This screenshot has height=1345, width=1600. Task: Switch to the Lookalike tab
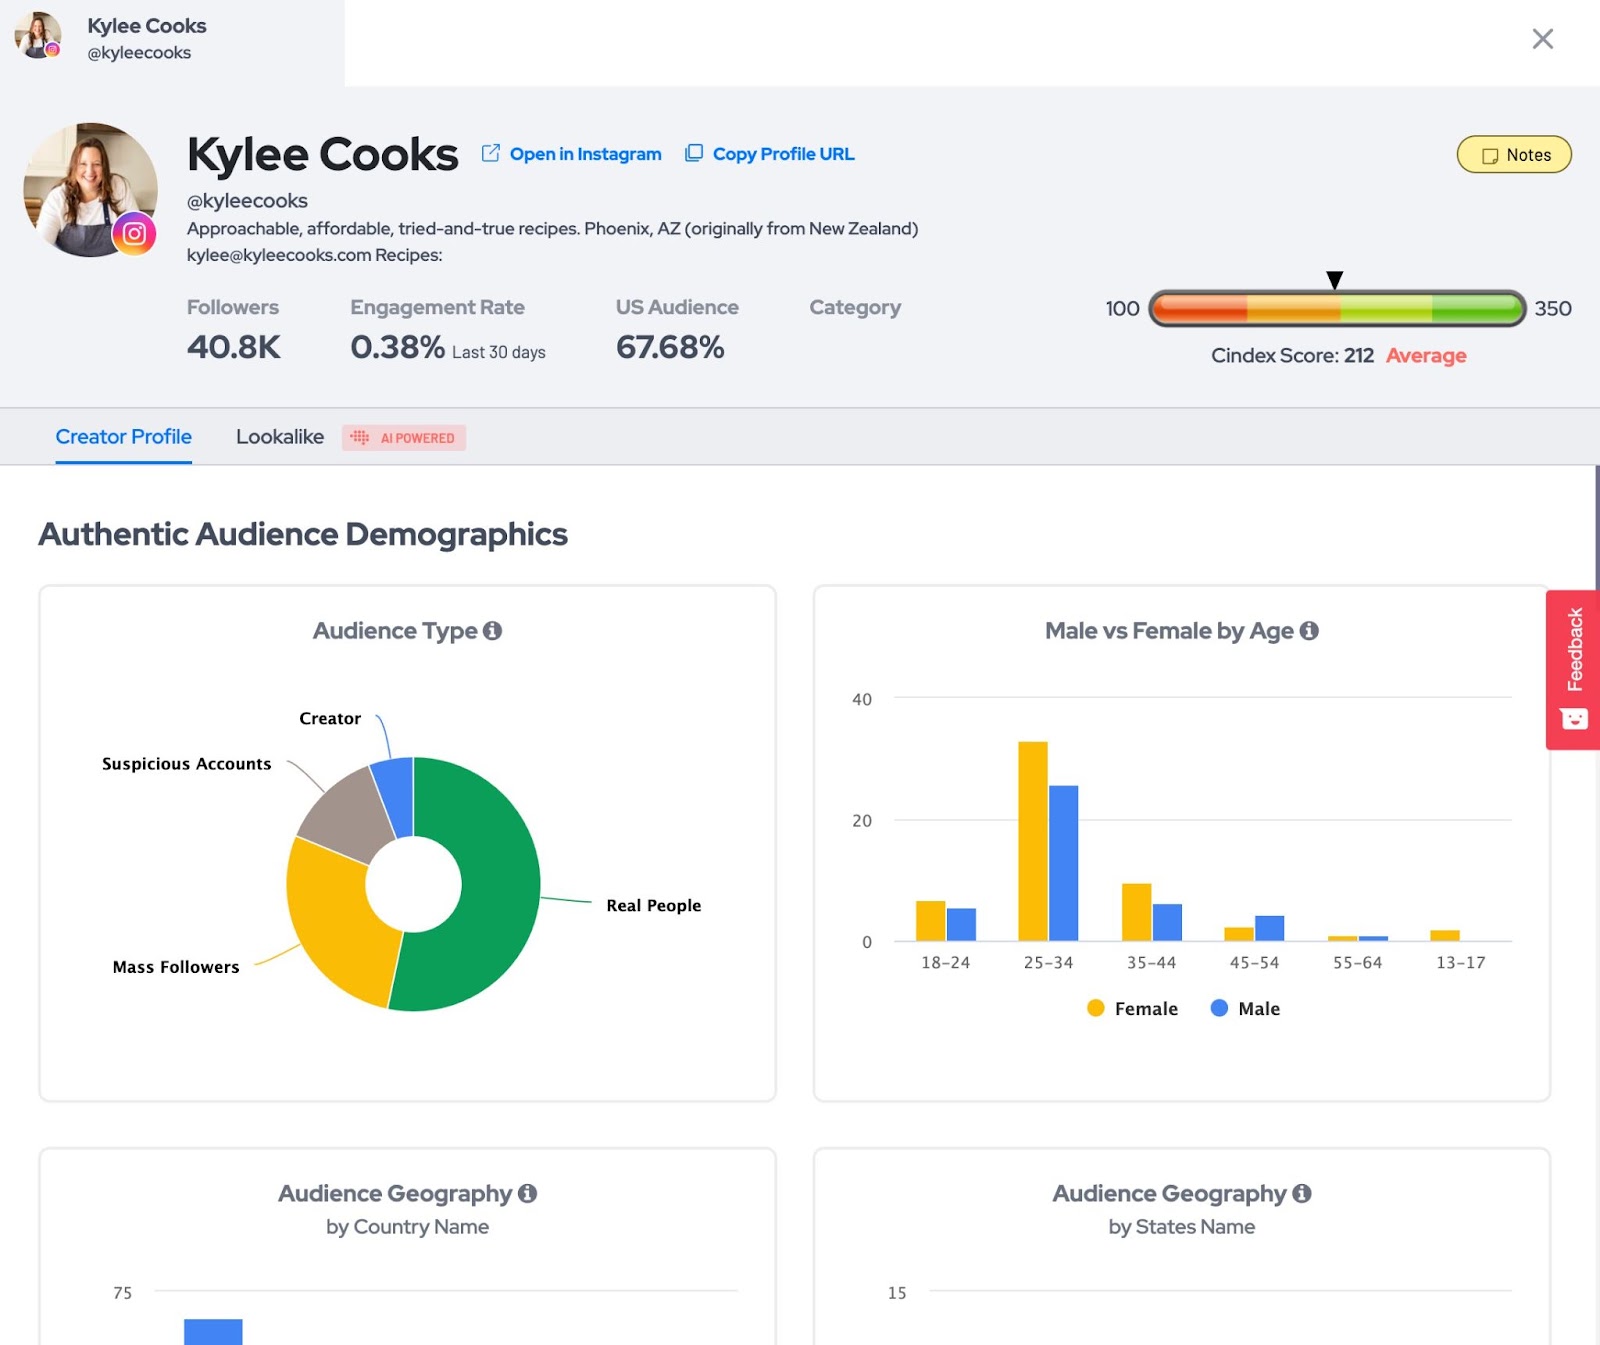pyautogui.click(x=280, y=437)
